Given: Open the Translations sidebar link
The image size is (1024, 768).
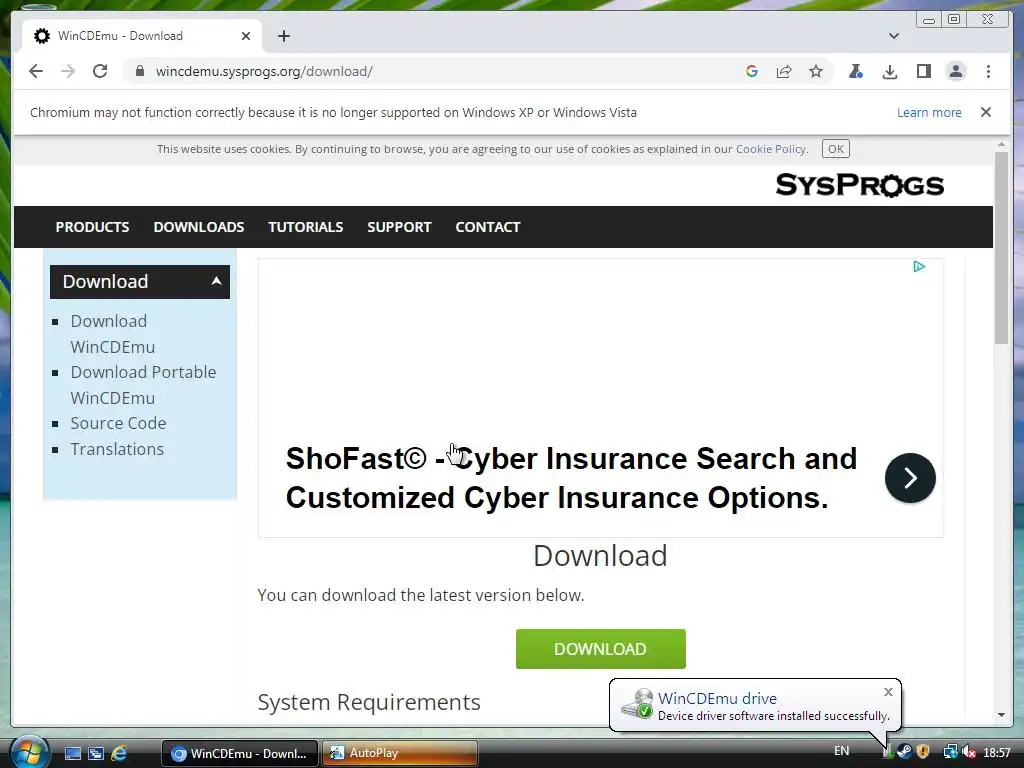Looking at the screenshot, I should tap(117, 449).
